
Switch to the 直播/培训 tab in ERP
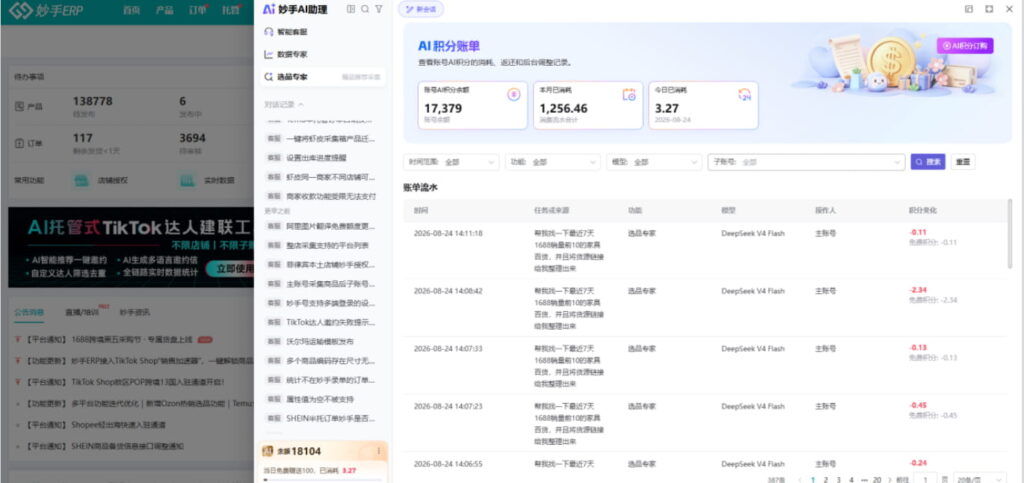(82, 312)
